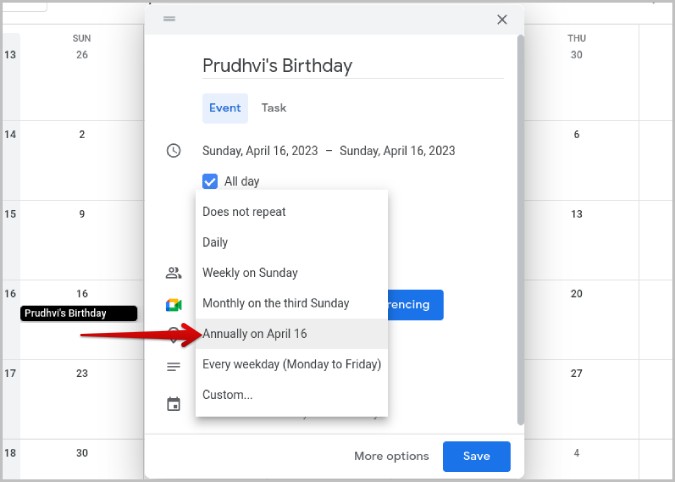Image resolution: width=675 pixels, height=482 pixels.
Task: Grab the dialog drag handle icon
Action: point(169,19)
